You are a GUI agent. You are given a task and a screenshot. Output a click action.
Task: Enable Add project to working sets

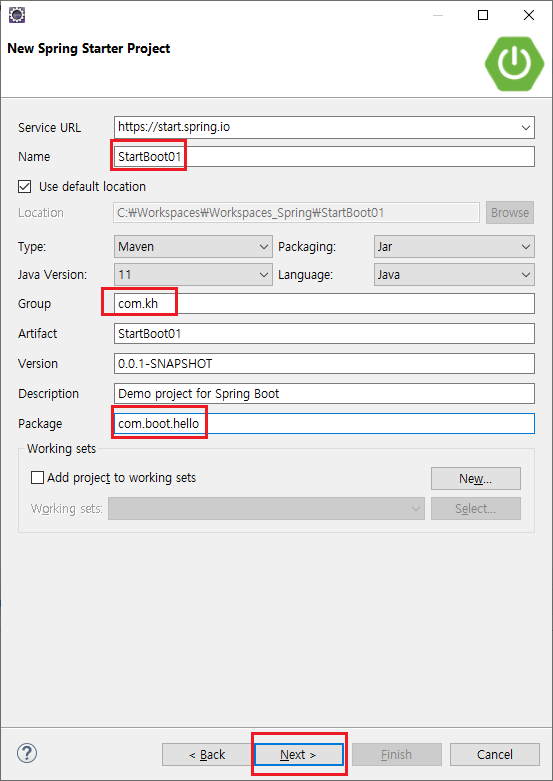[37, 478]
